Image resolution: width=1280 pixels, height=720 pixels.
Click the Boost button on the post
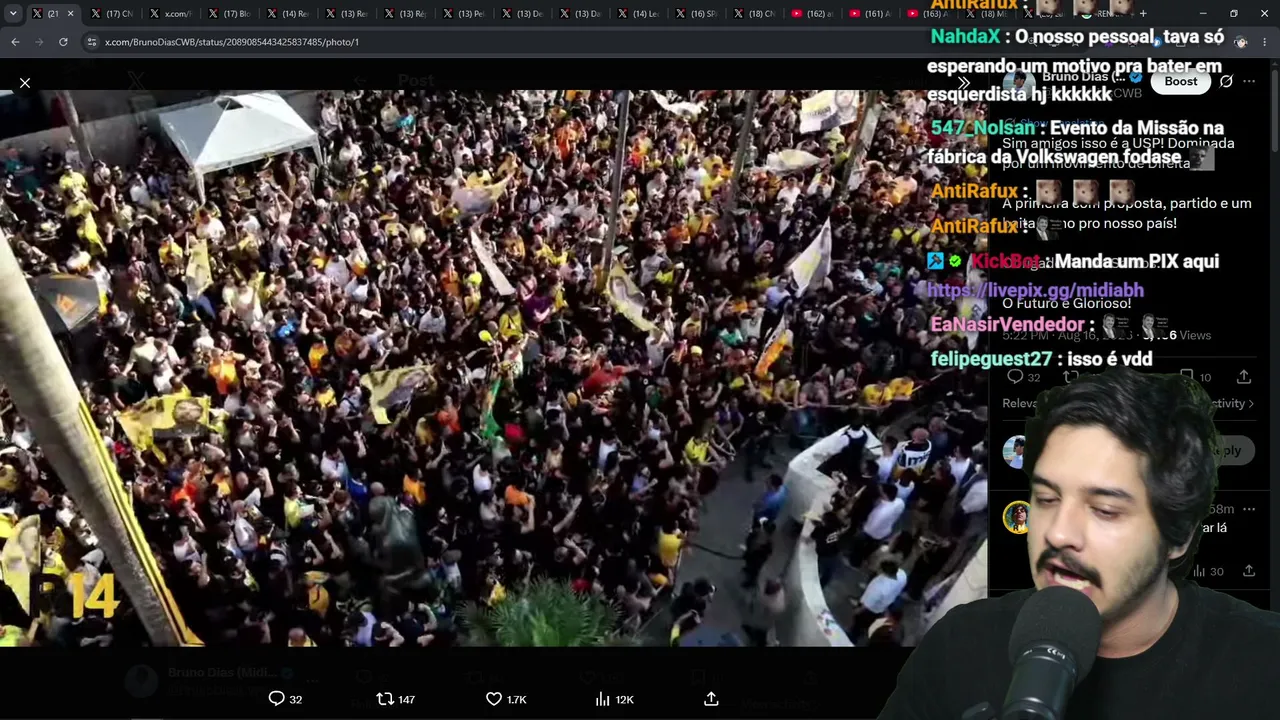coord(1180,82)
